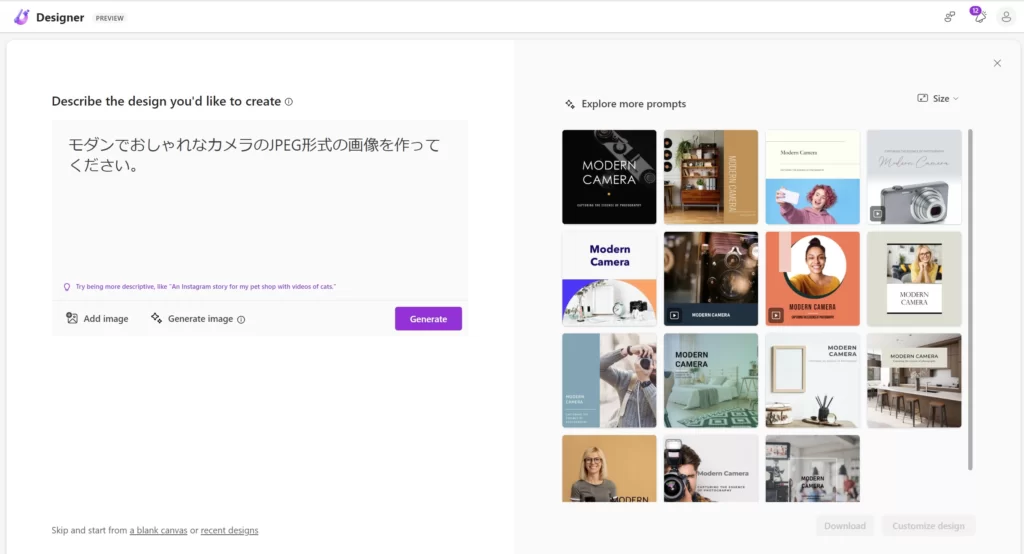Screen dimensions: 1024x554
Task: Select the blurred studio Modern Camera design
Action: coord(812,468)
